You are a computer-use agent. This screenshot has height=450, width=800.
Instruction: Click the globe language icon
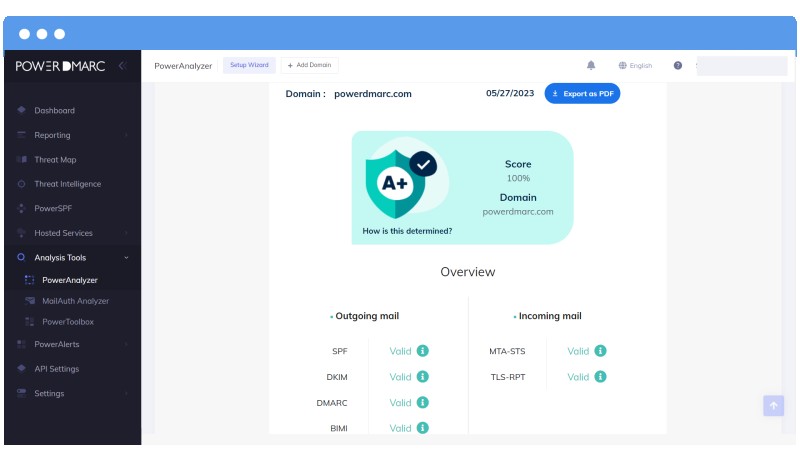tap(622, 65)
